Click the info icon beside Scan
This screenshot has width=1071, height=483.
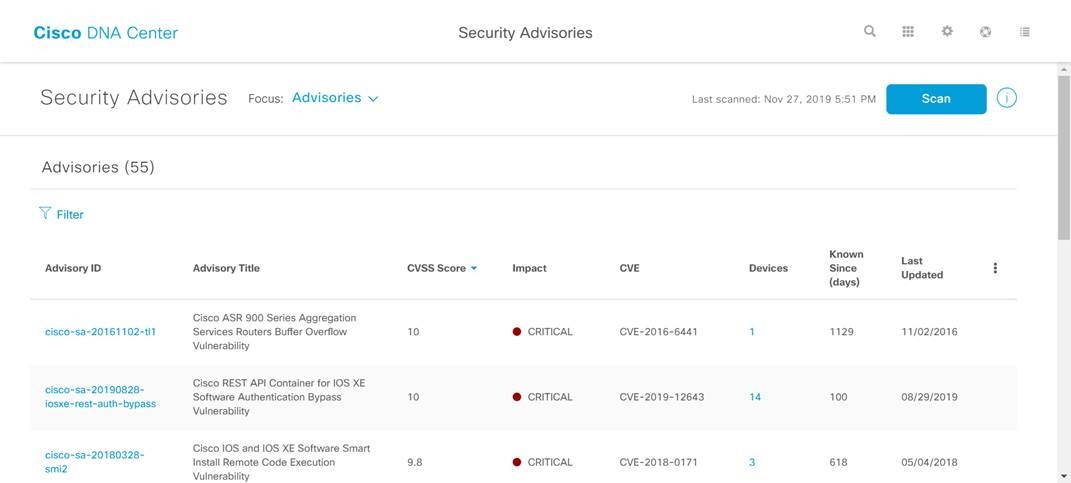point(1007,98)
